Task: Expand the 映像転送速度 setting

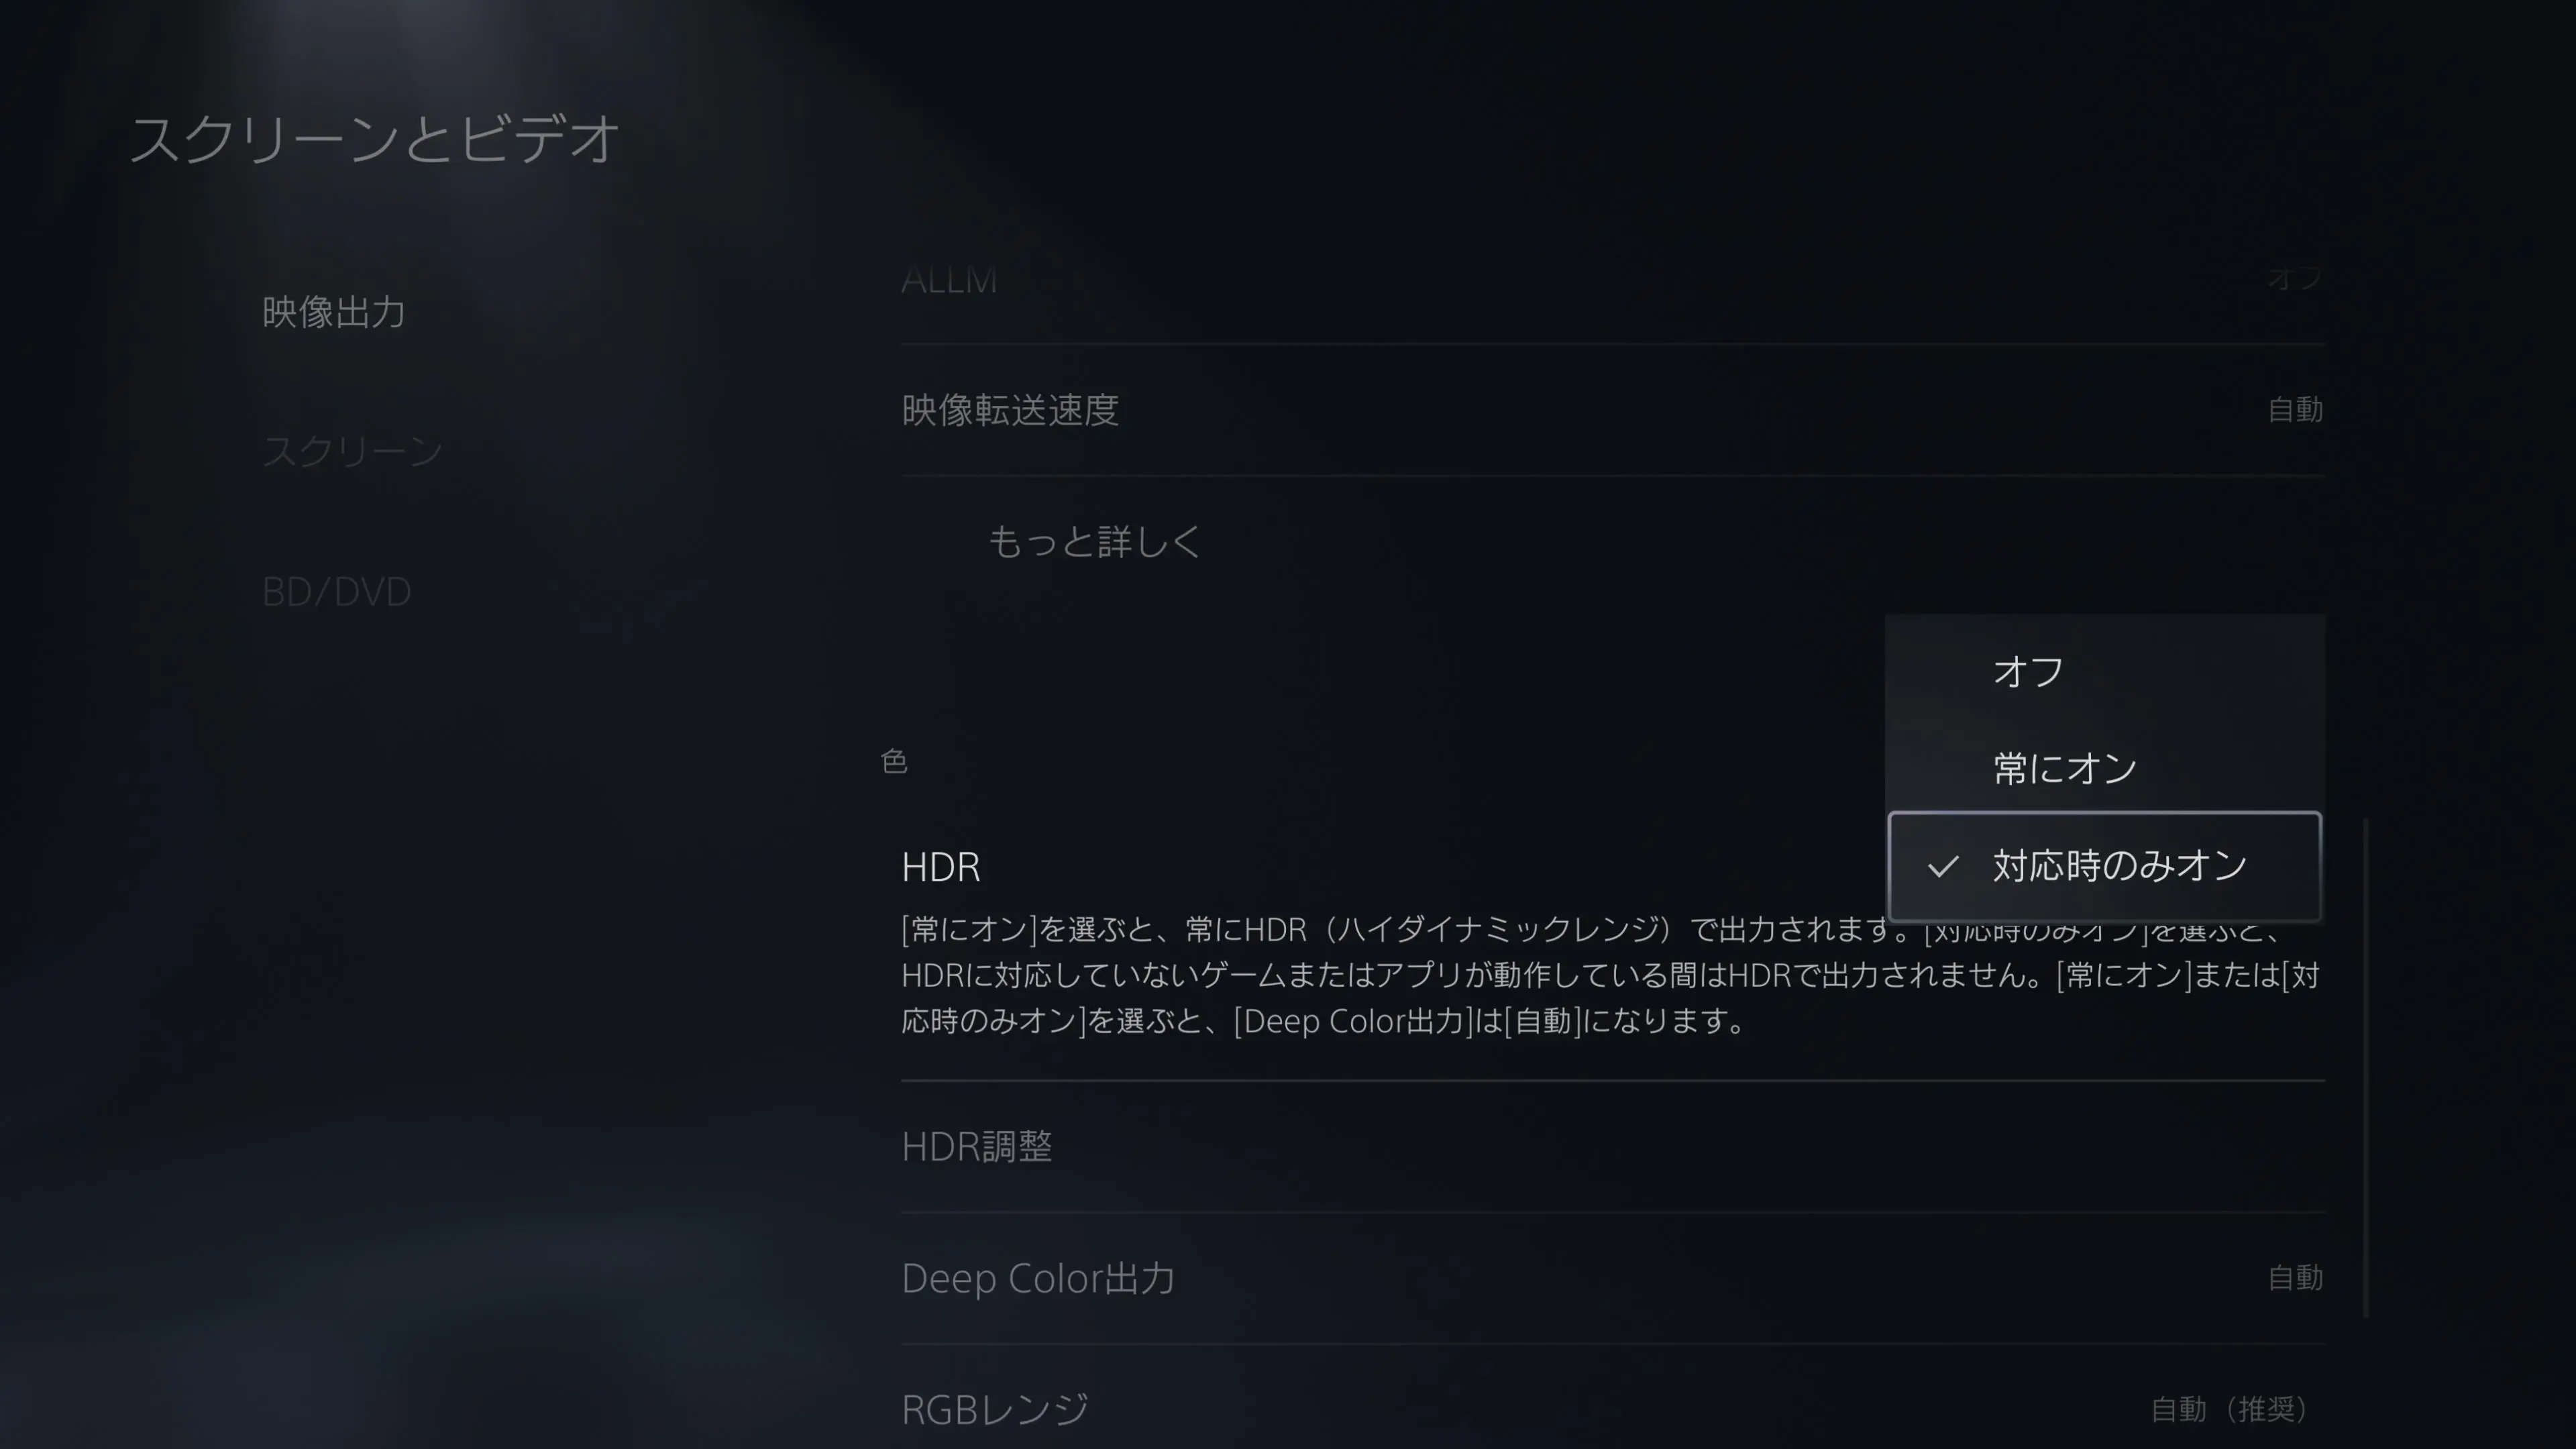Action: click(x=1612, y=410)
